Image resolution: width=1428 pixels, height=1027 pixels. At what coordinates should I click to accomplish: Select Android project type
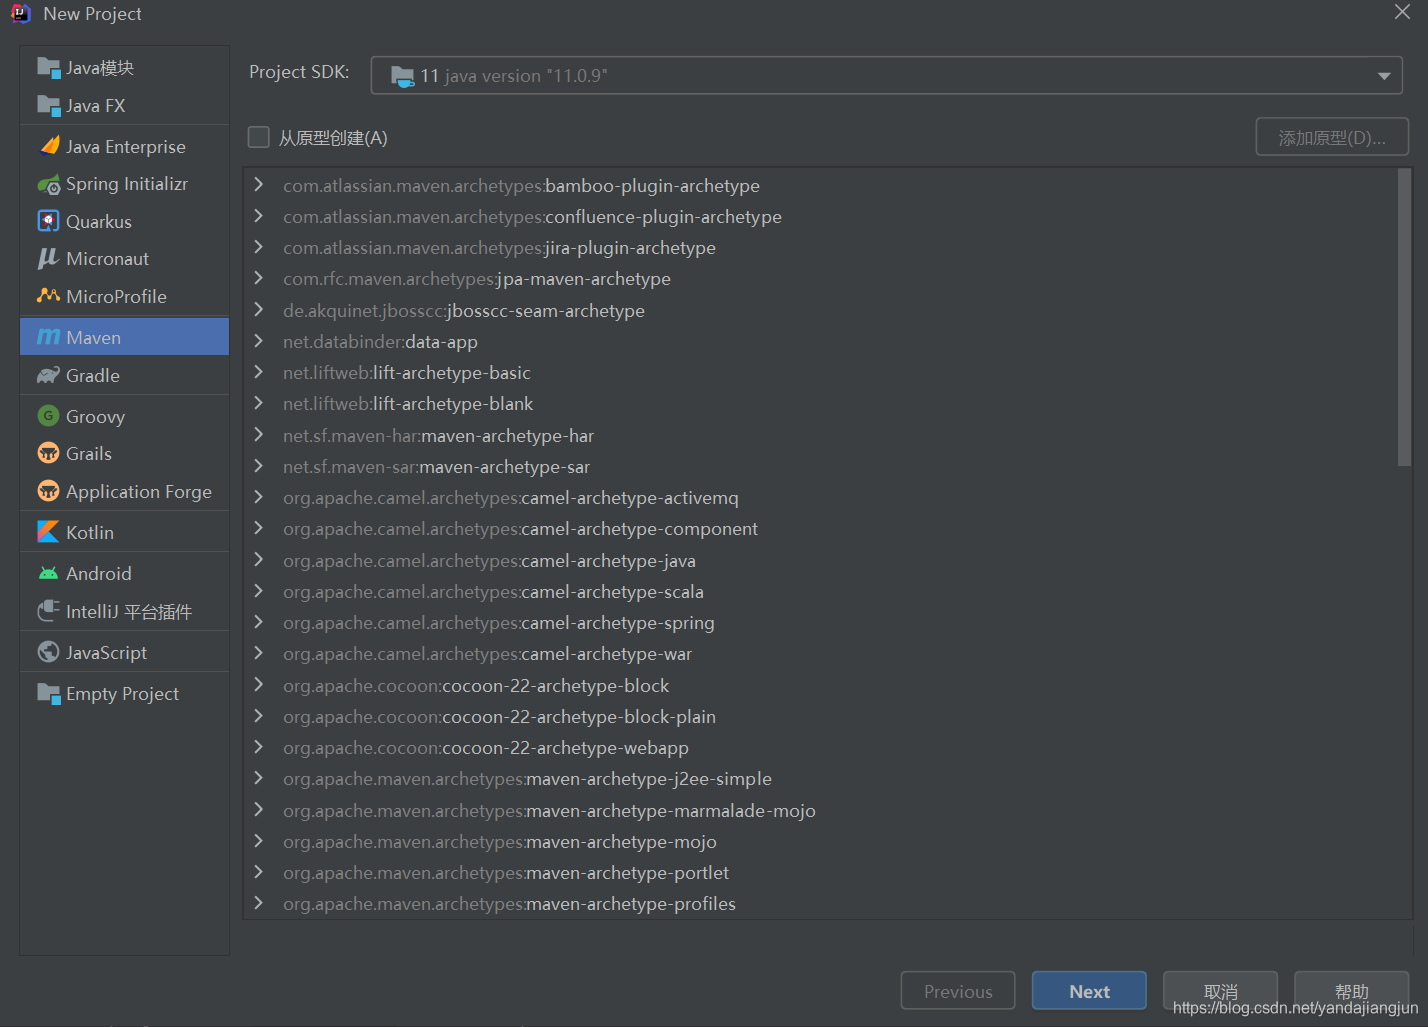pos(125,573)
